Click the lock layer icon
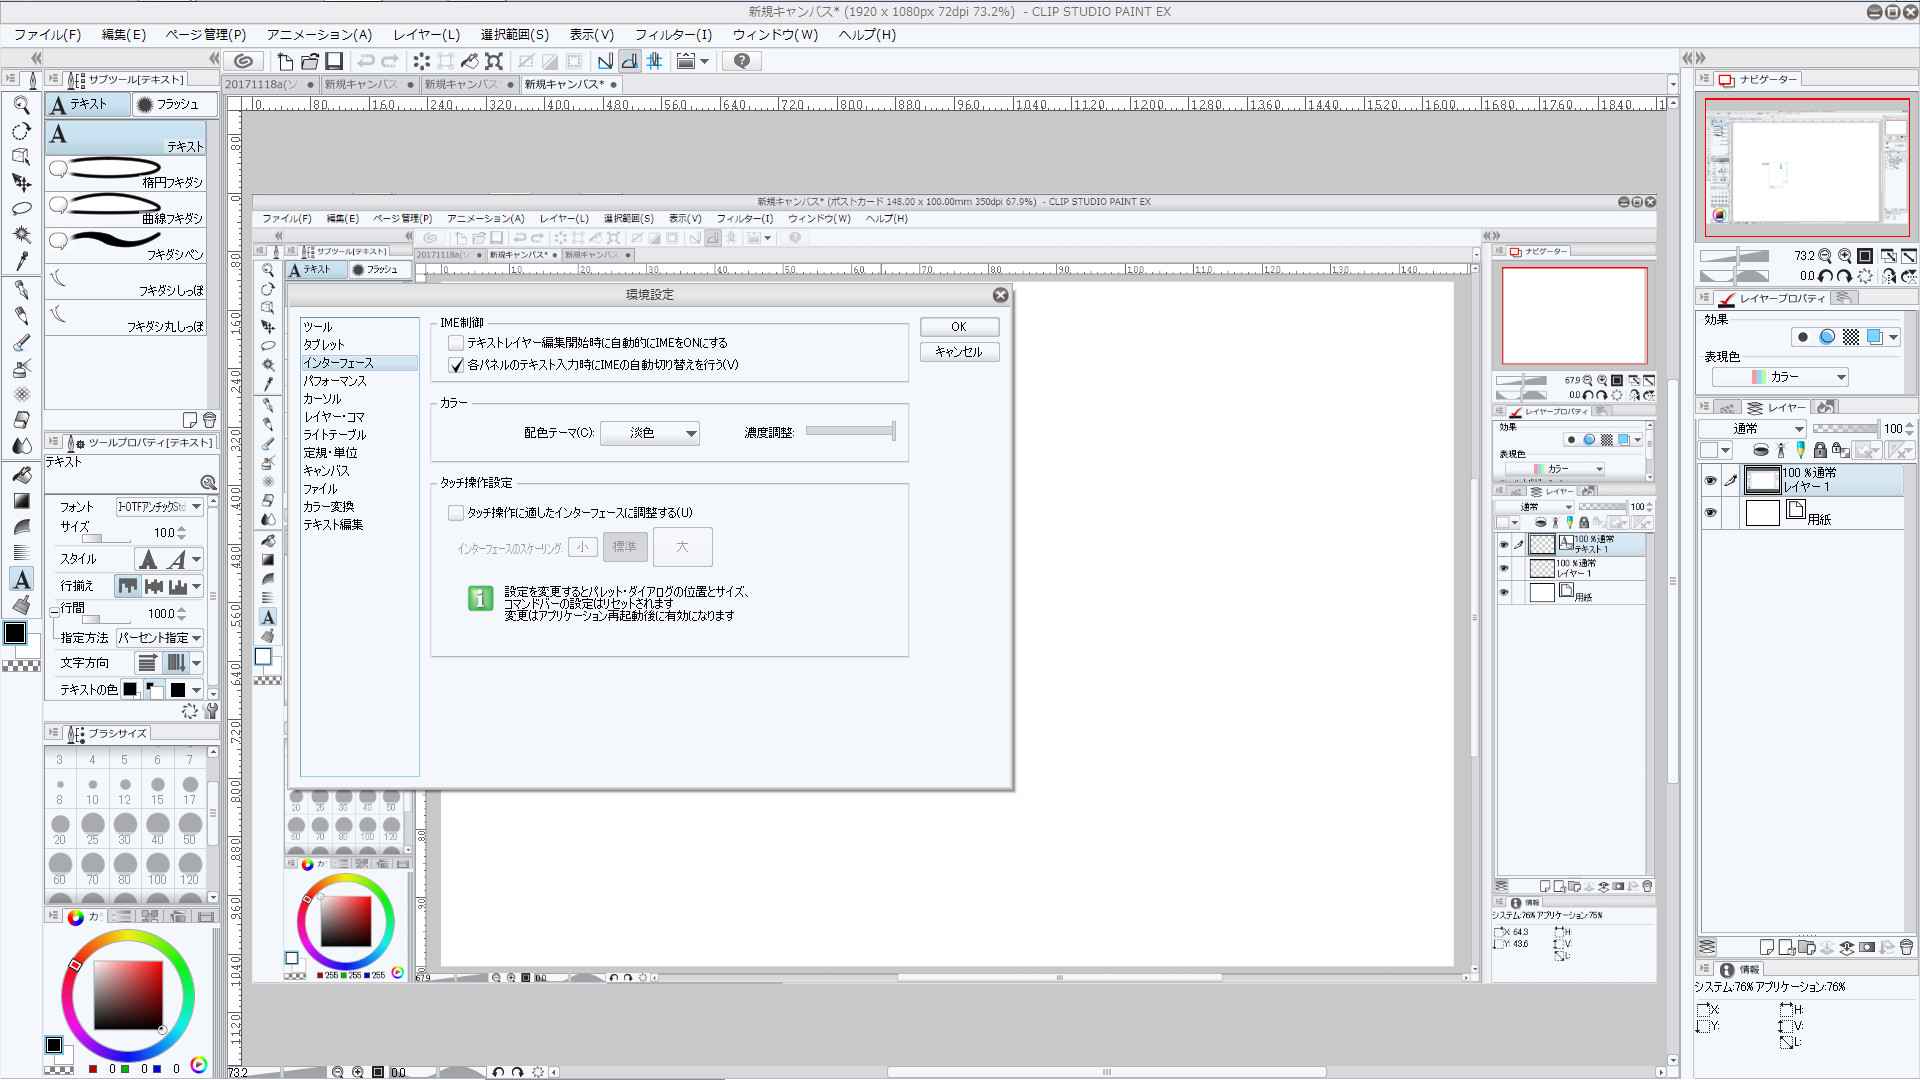1920x1080 pixels. point(1820,450)
